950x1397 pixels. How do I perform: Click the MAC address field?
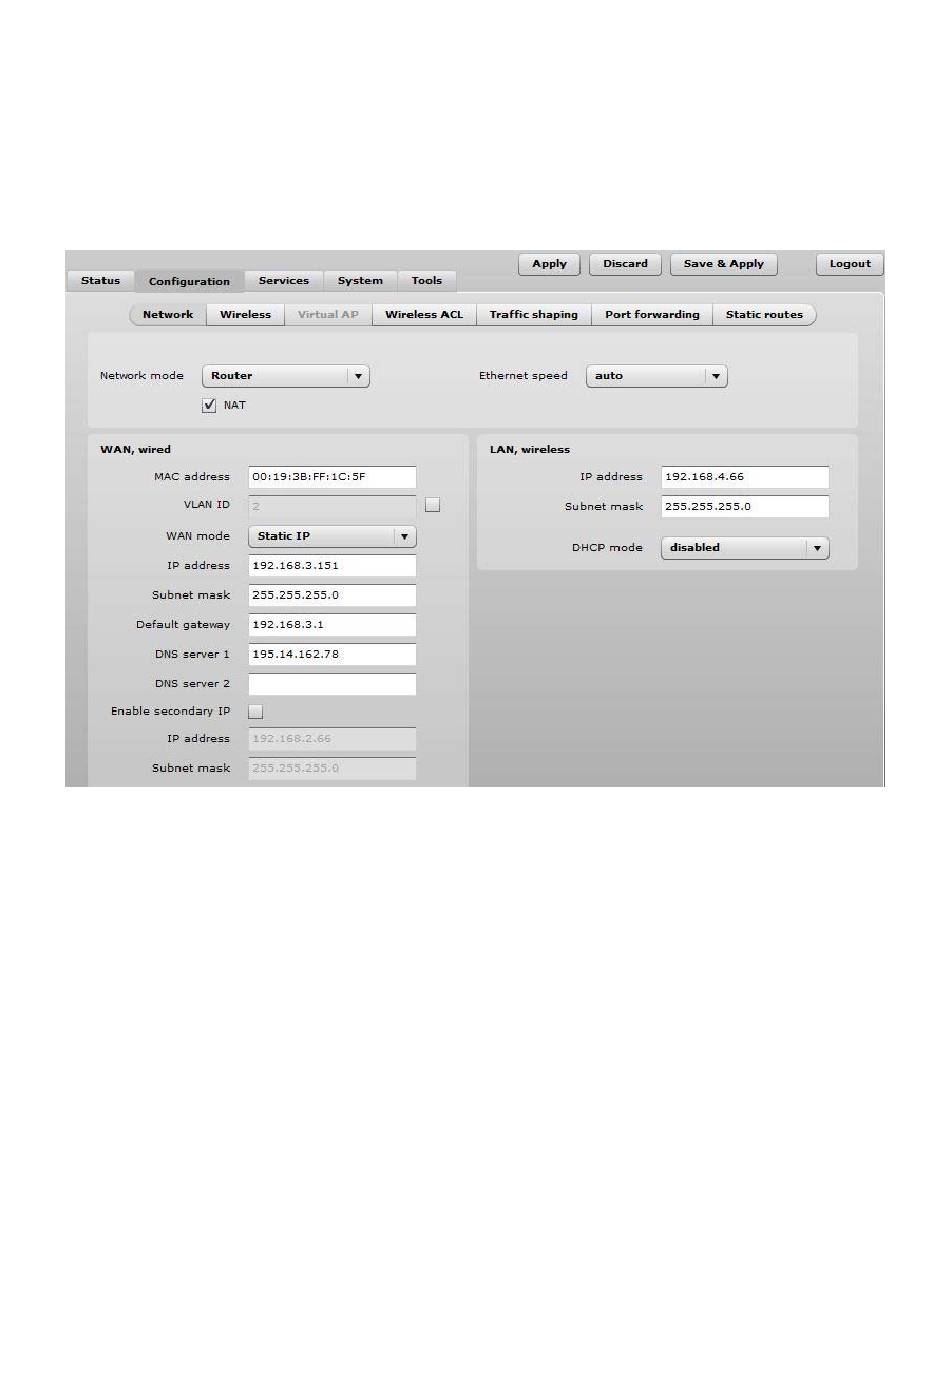click(332, 477)
